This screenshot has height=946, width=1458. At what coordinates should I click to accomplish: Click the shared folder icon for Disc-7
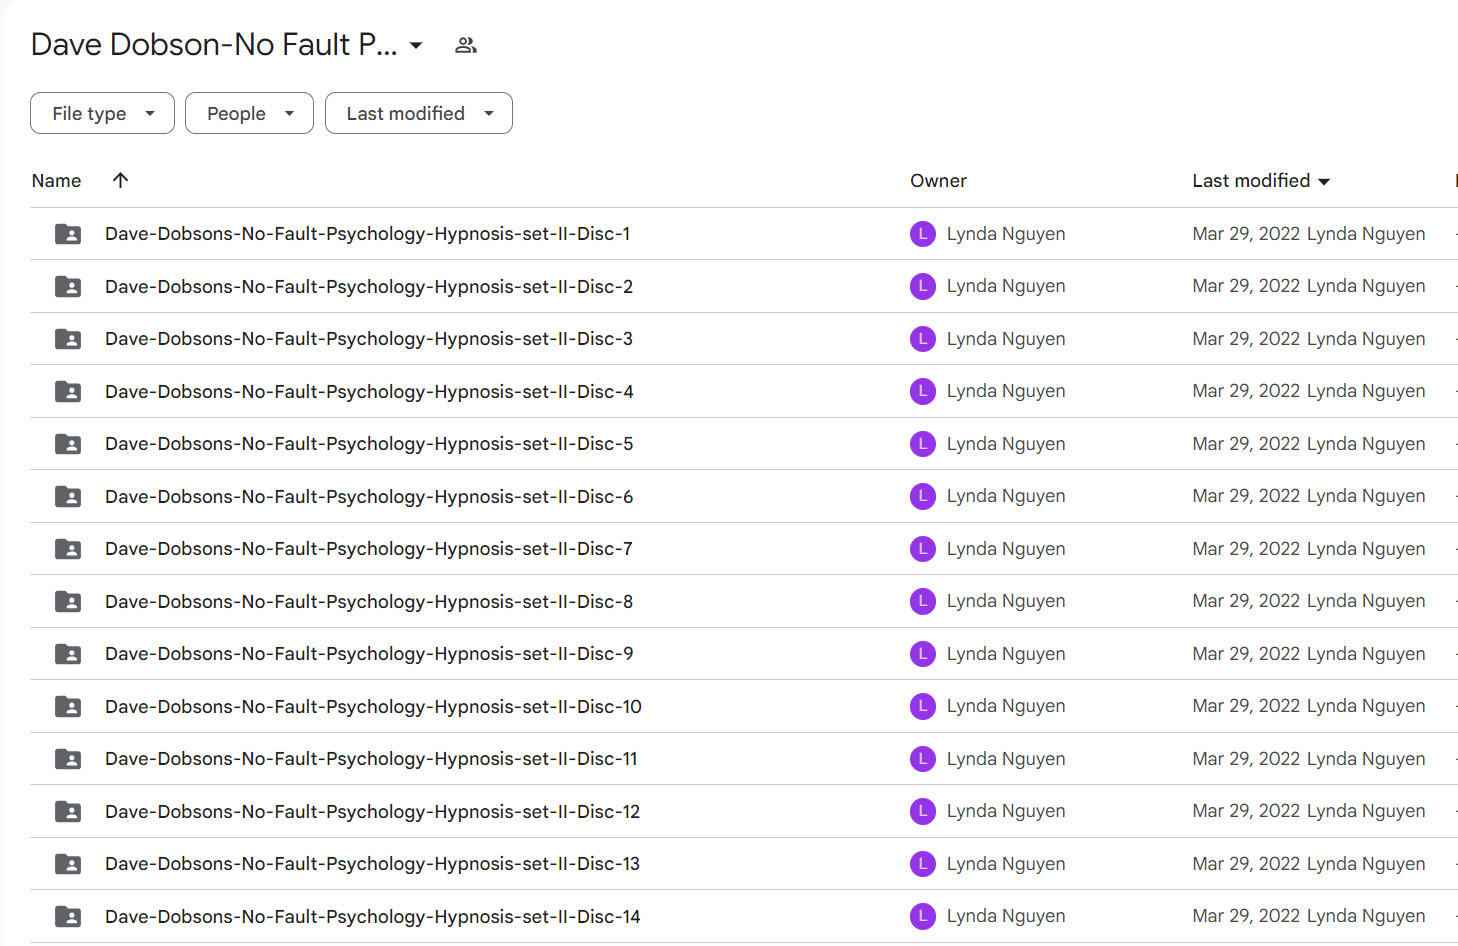[x=68, y=549]
